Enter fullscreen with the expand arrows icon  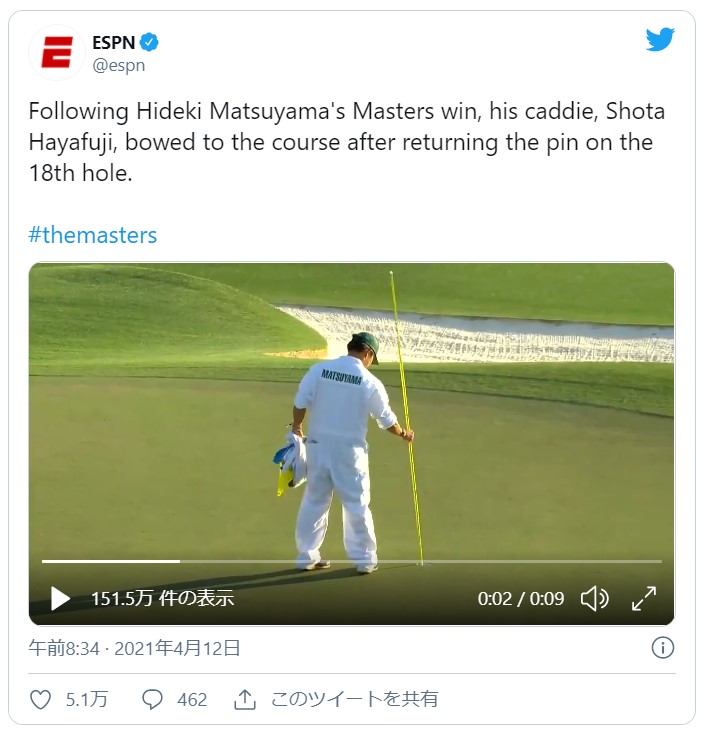(644, 598)
